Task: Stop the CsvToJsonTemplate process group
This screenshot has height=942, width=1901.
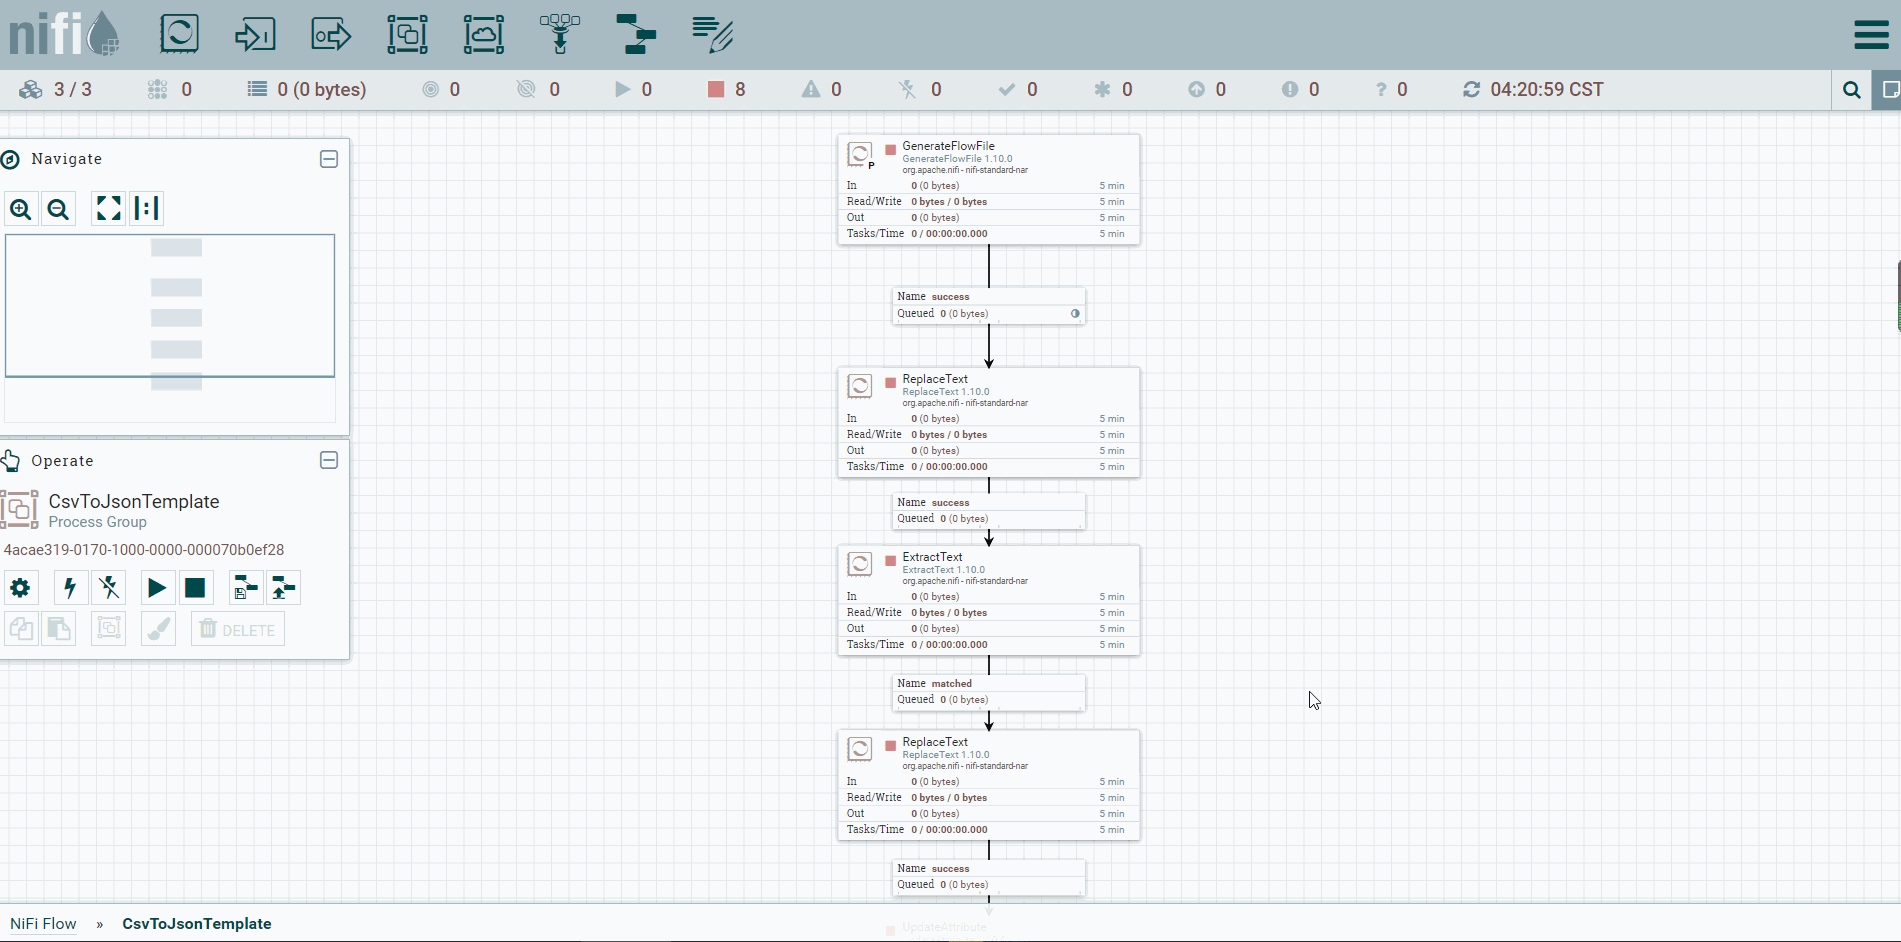Action: pyautogui.click(x=195, y=588)
